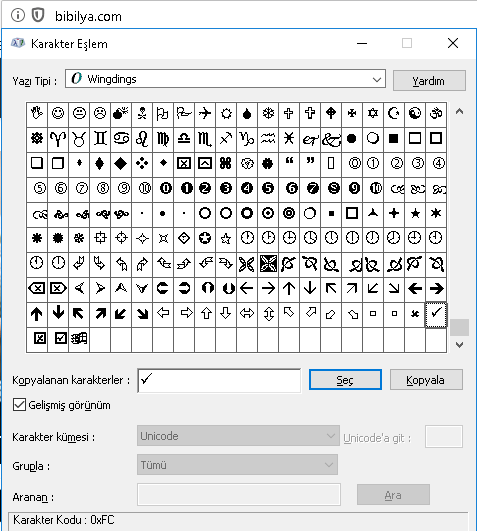Select the small Windows flag character
This screenshot has height=531, width=477.
click(x=79, y=339)
